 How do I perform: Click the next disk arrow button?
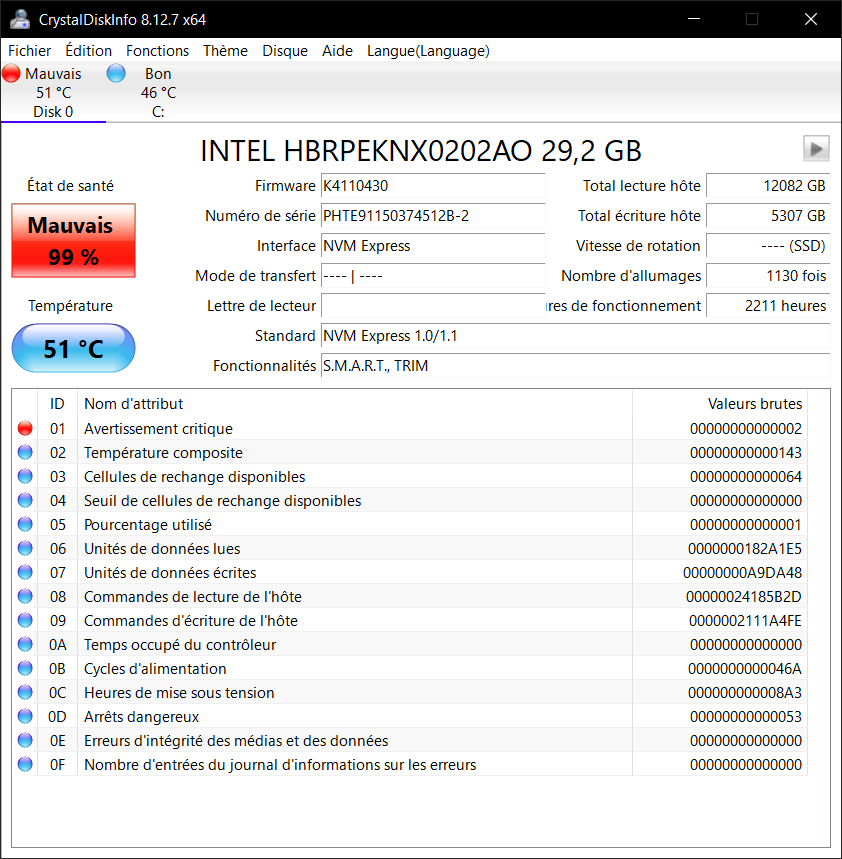816,149
